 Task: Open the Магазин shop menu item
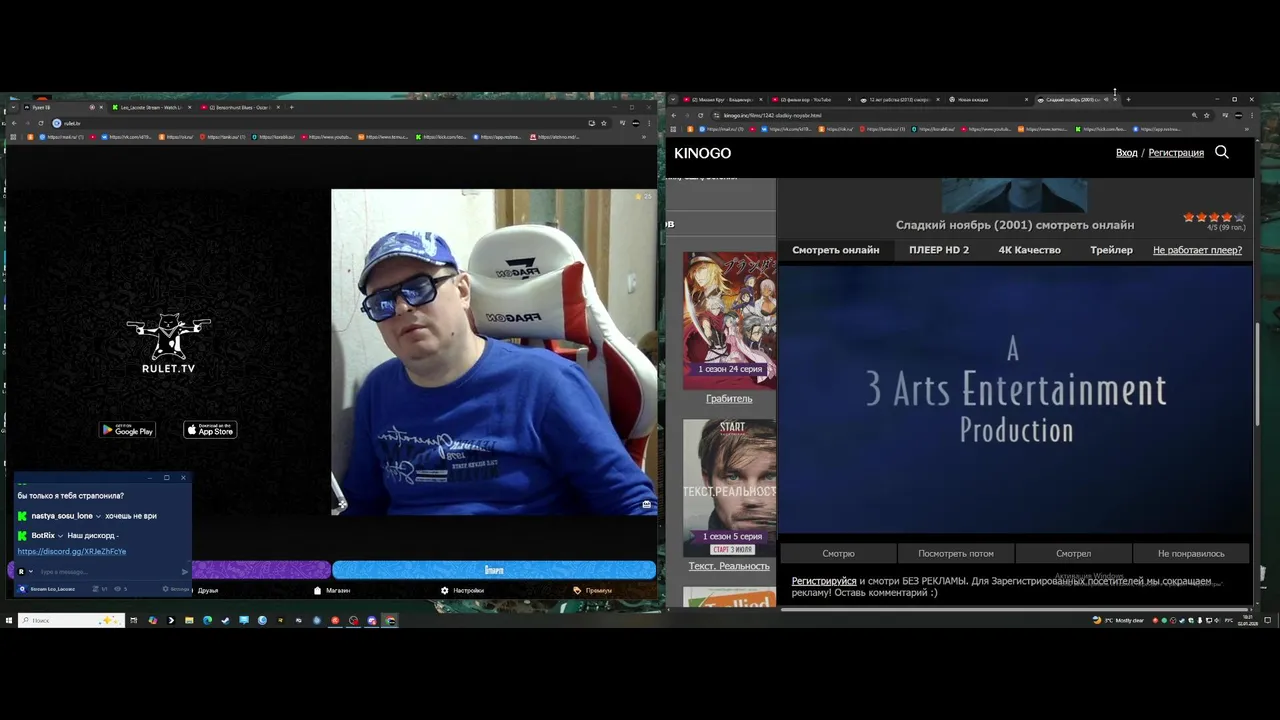tap(332, 591)
